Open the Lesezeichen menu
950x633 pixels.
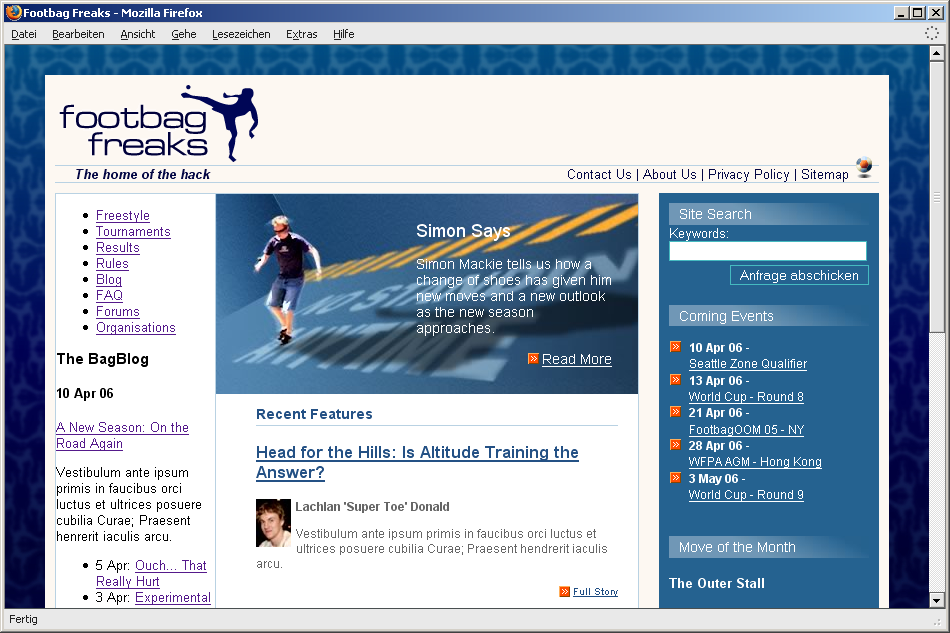click(x=241, y=34)
